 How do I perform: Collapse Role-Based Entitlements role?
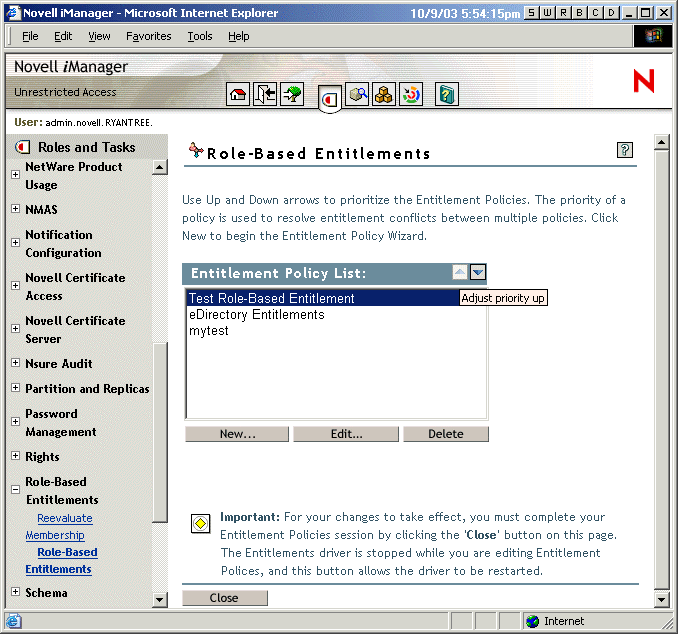coord(15,490)
